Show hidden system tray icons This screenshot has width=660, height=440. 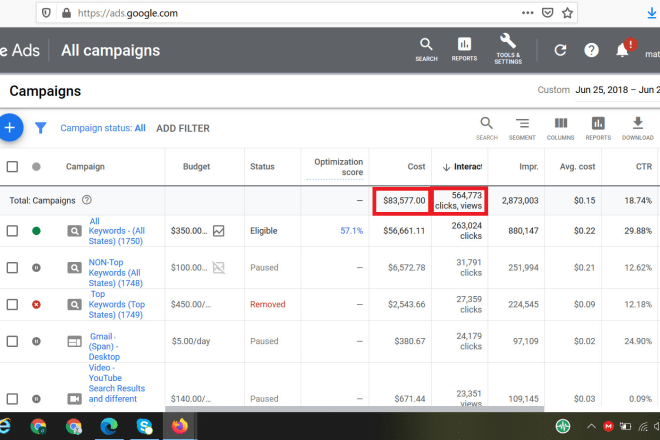click(x=591, y=427)
